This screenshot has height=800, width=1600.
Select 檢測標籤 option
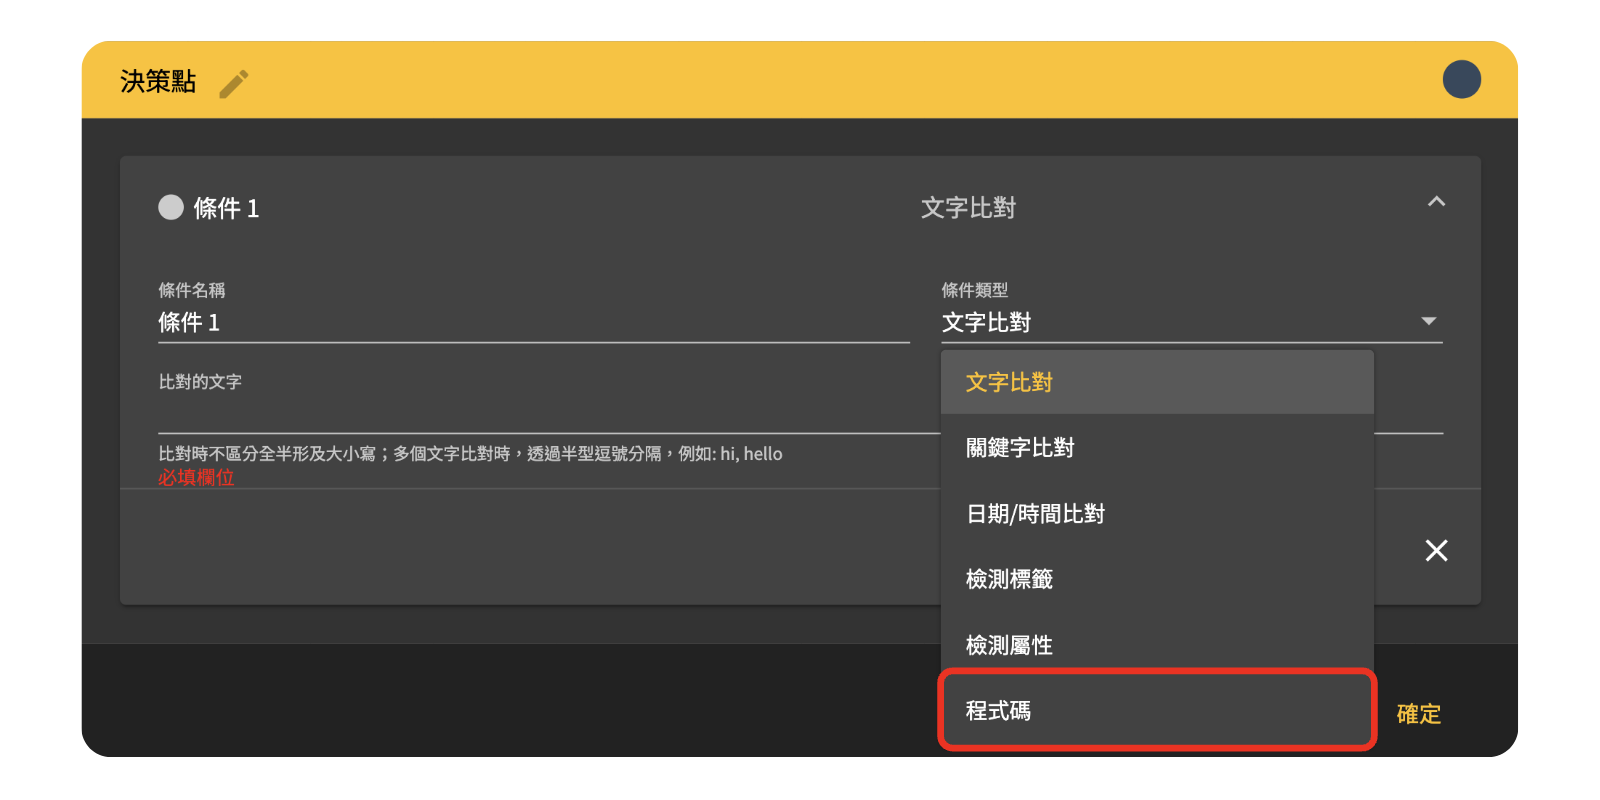click(x=1157, y=579)
